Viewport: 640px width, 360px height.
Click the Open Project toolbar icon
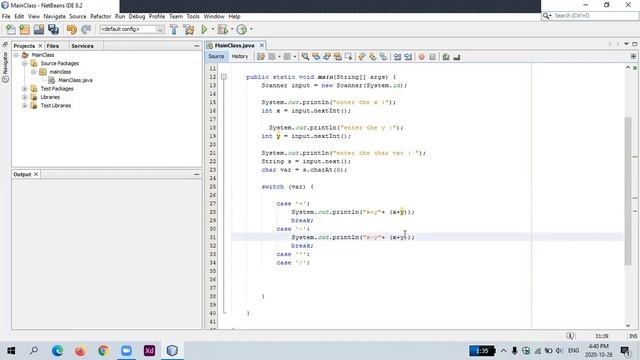(x=39, y=29)
